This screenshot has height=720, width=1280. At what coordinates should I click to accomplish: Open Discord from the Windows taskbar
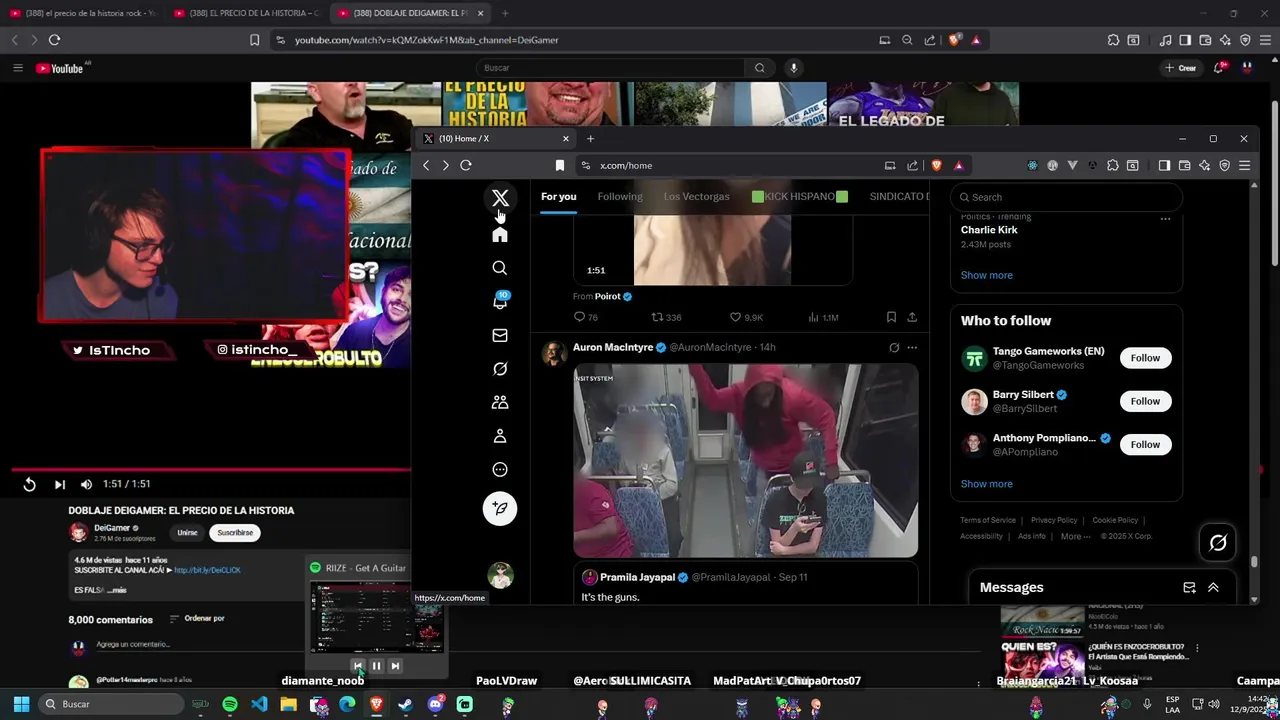point(435,704)
